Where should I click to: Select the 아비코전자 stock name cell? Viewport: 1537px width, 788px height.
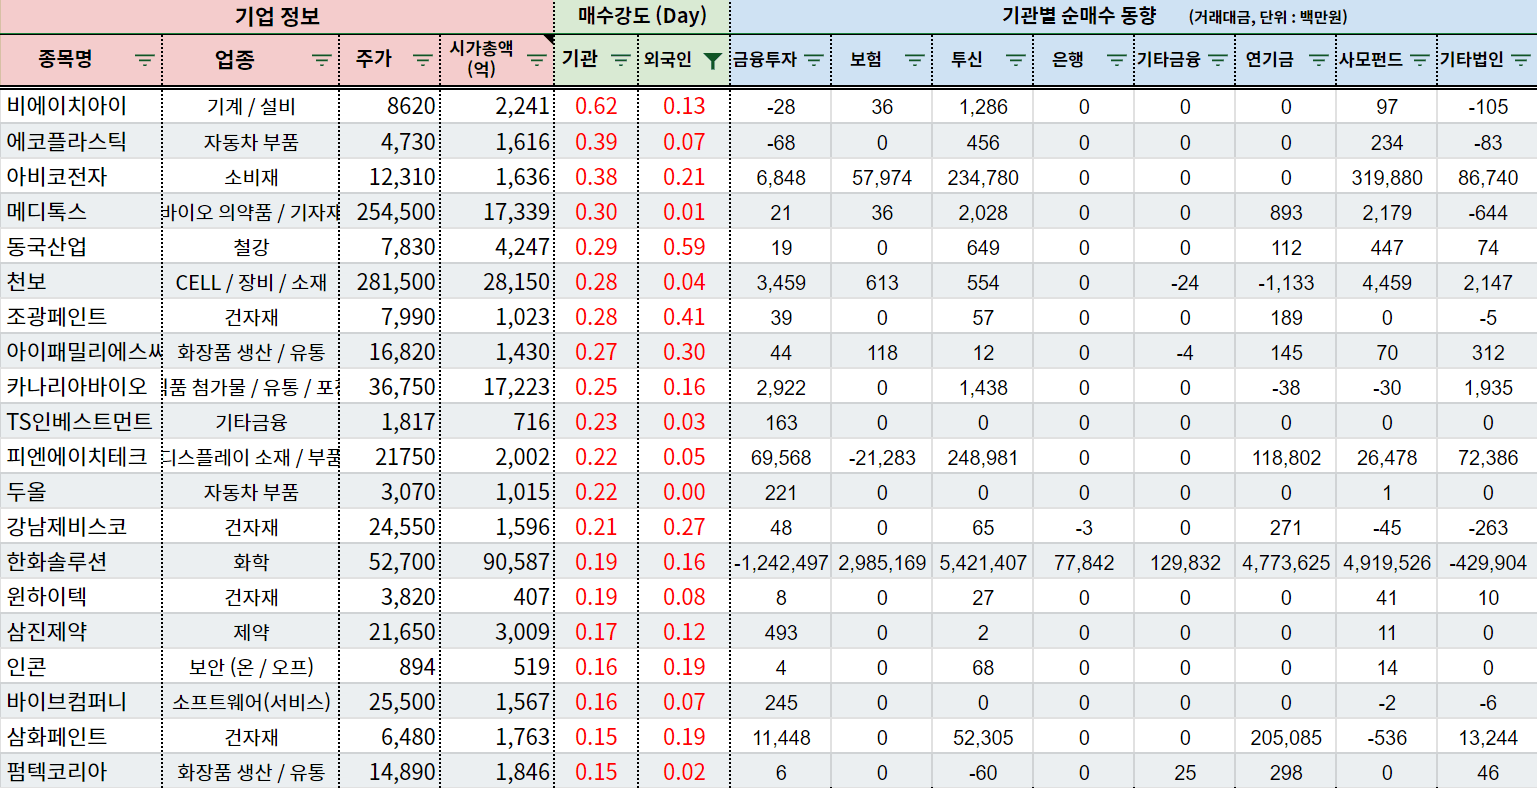pyautogui.click(x=80, y=176)
